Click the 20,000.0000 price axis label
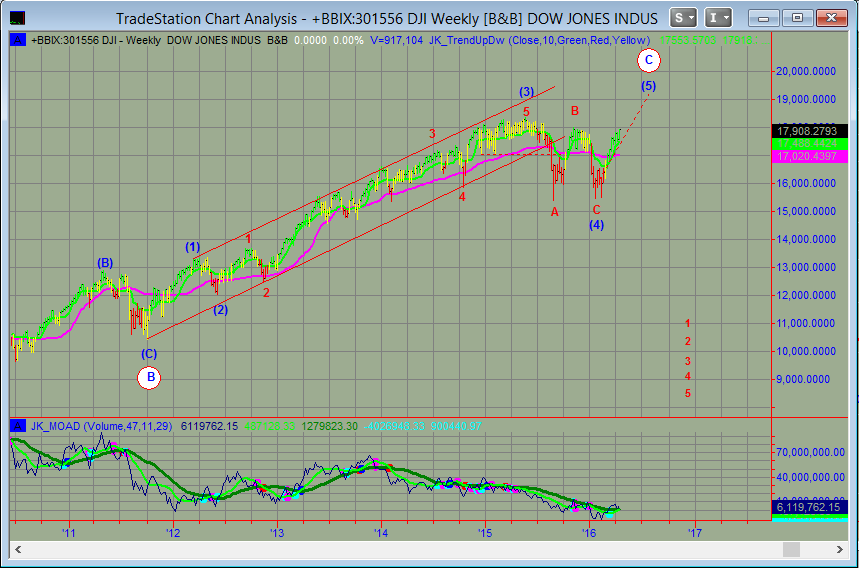 point(806,71)
